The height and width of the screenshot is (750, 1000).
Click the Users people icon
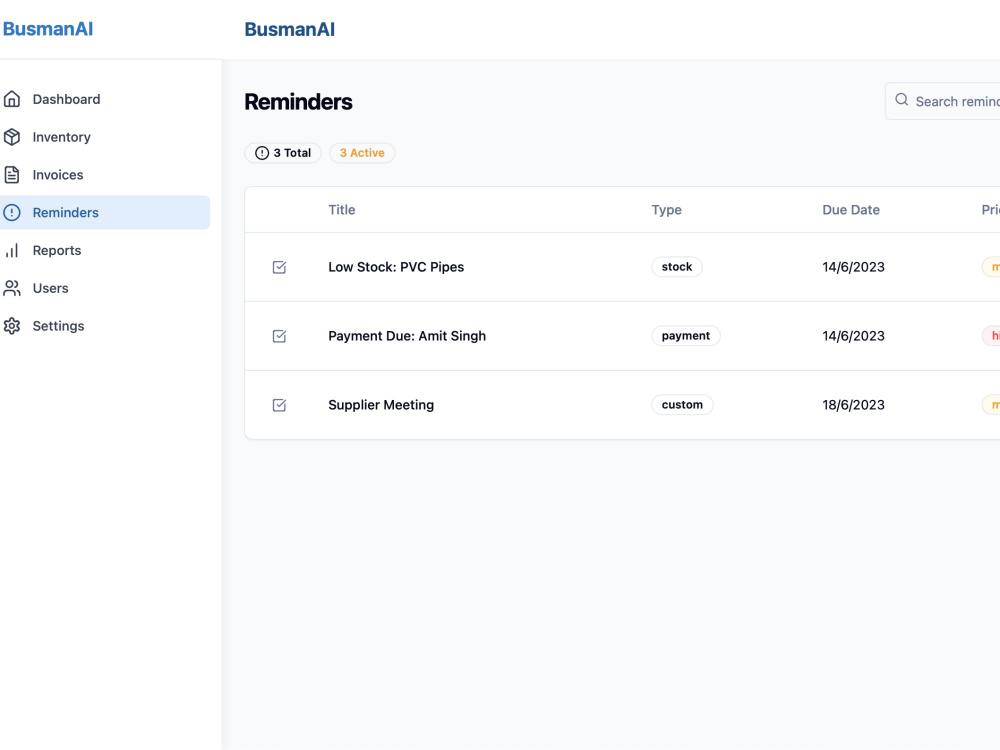coord(11,288)
